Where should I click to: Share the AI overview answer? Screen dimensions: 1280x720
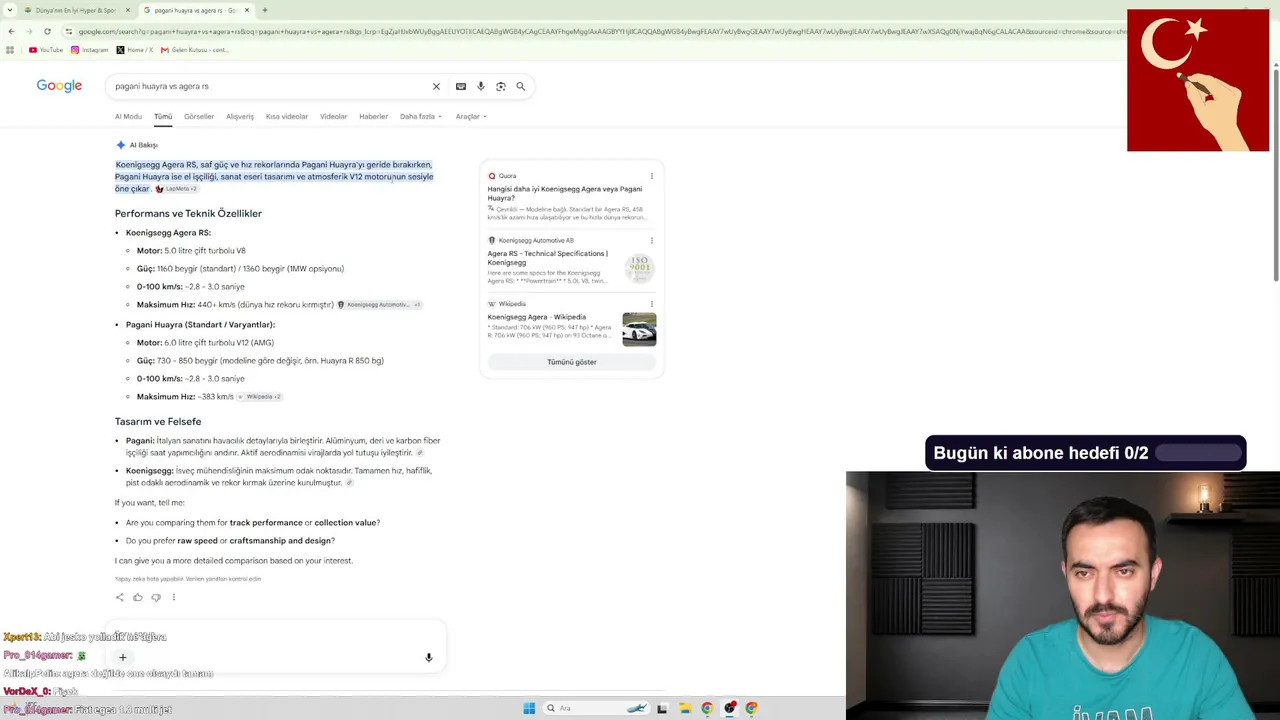click(x=120, y=597)
